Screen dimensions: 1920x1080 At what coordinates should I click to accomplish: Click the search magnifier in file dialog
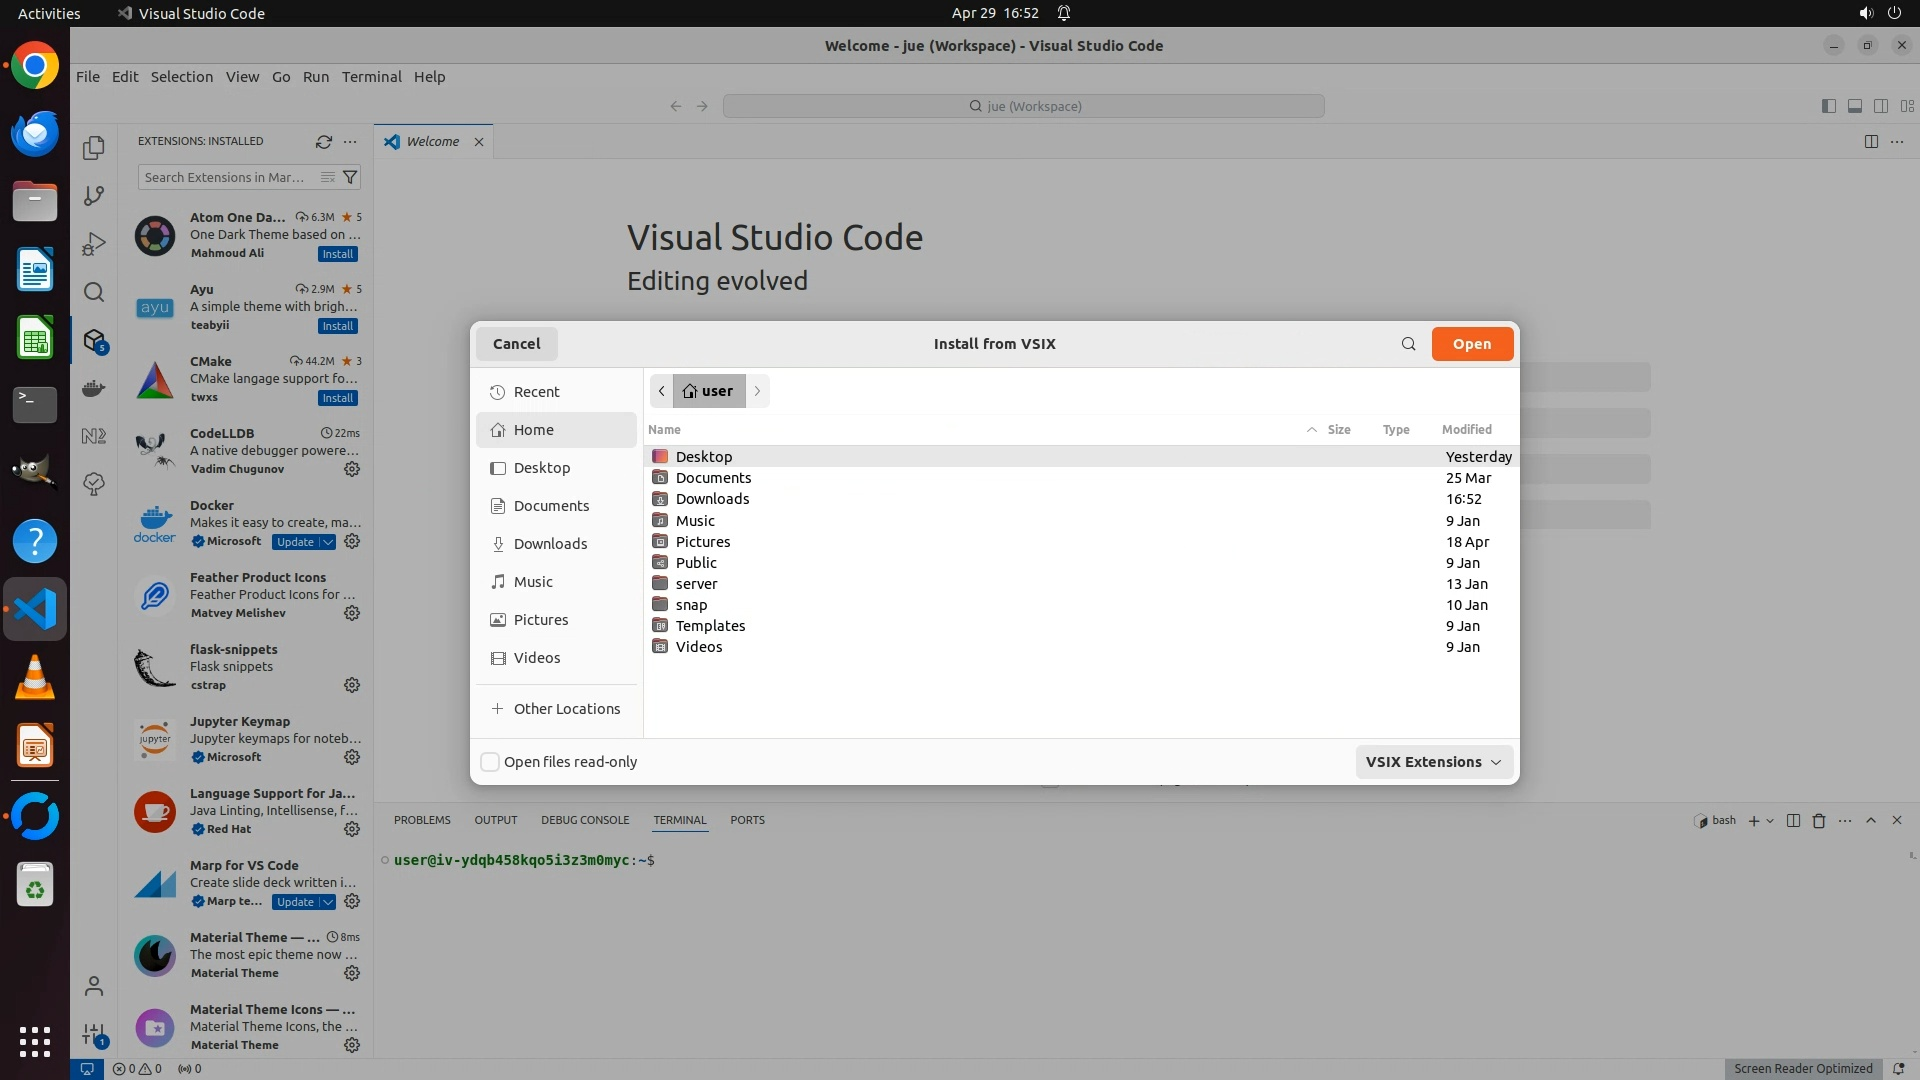pos(1408,344)
